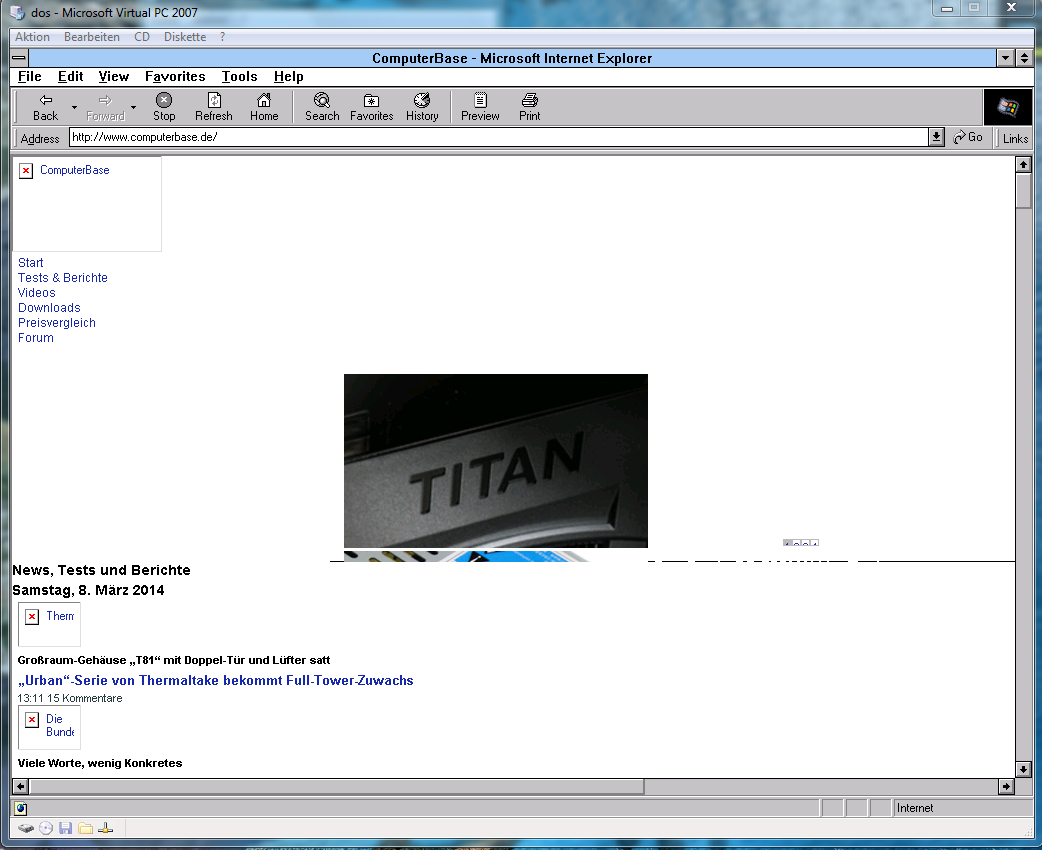
Task: Open the Help menu
Action: coord(288,76)
